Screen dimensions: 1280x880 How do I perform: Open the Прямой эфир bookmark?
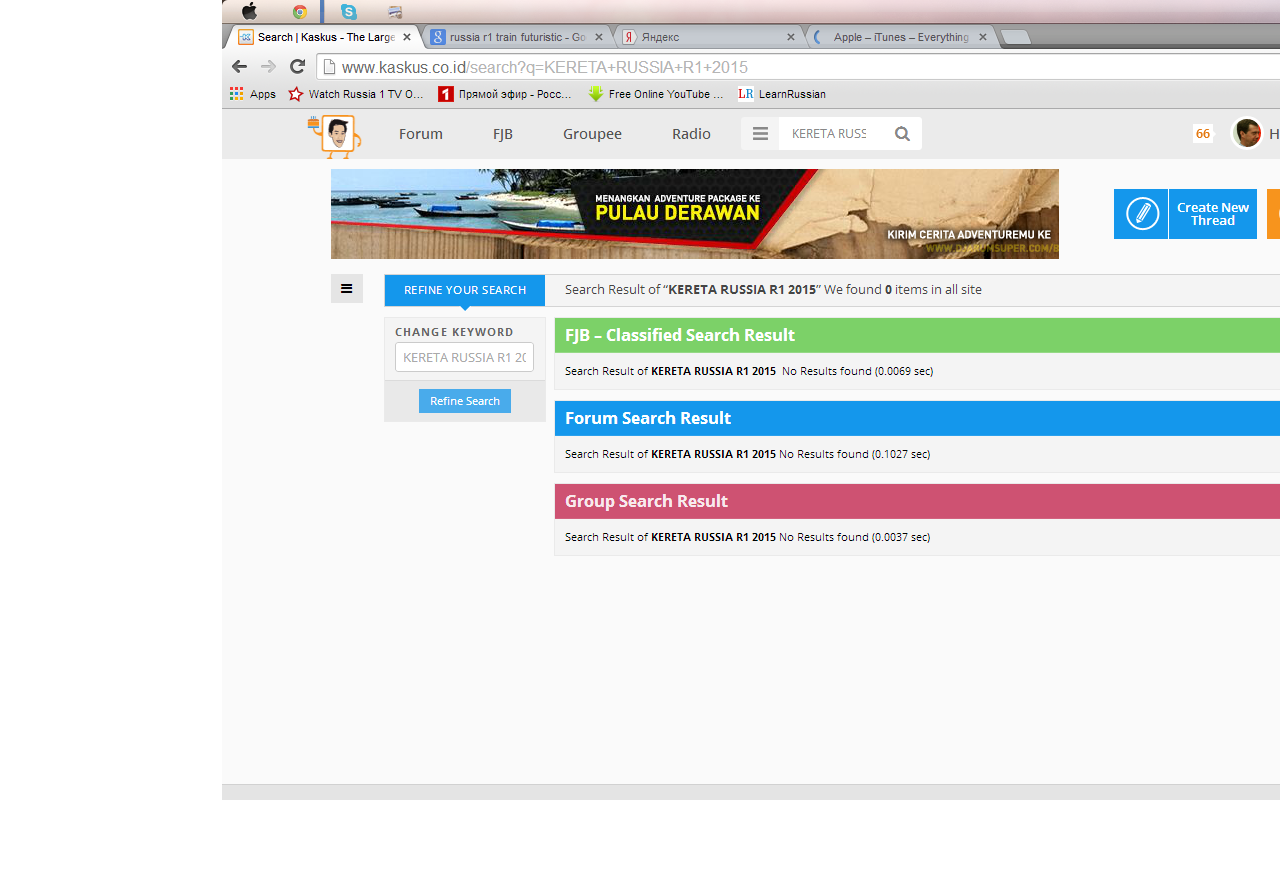505,94
